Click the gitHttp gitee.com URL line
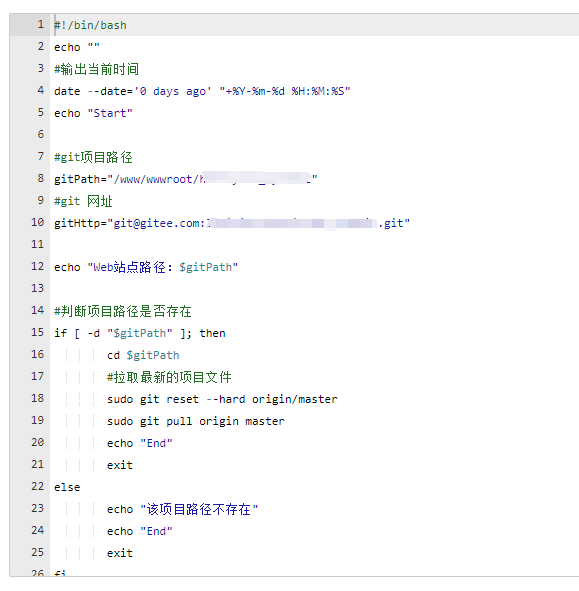Image resolution: width=579 pixels, height=591 pixels. coord(232,223)
